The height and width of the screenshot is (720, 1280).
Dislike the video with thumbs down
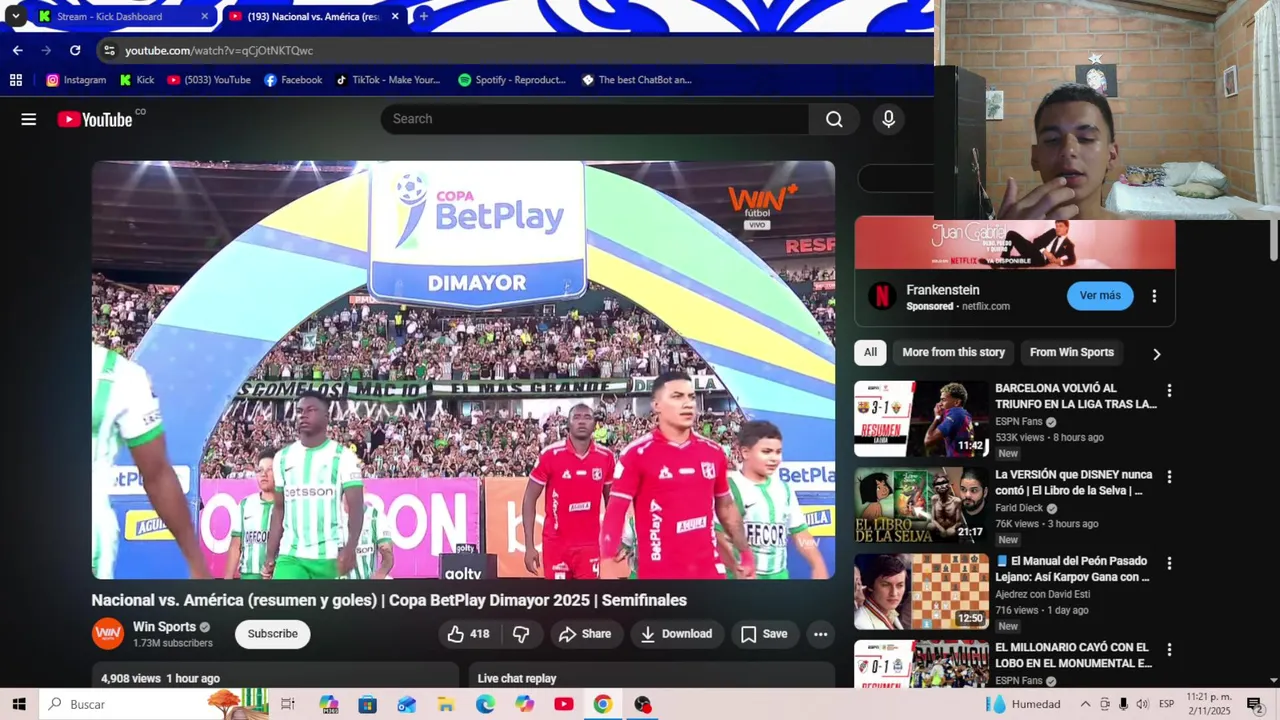click(521, 634)
